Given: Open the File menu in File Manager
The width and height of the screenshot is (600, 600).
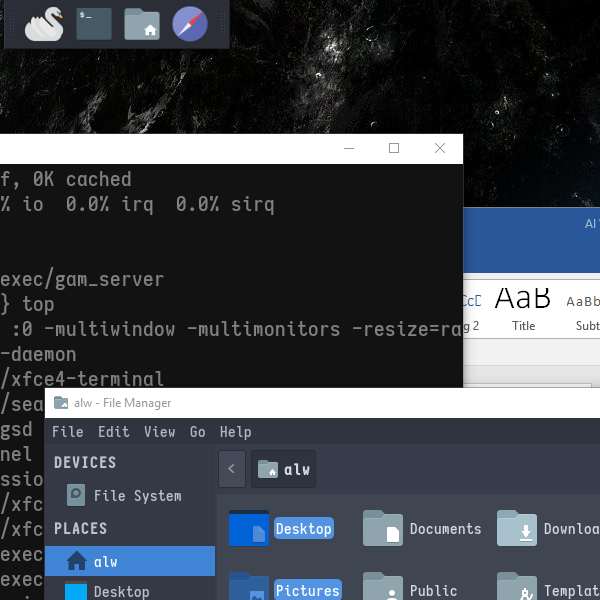Looking at the screenshot, I should pyautogui.click(x=67, y=432).
